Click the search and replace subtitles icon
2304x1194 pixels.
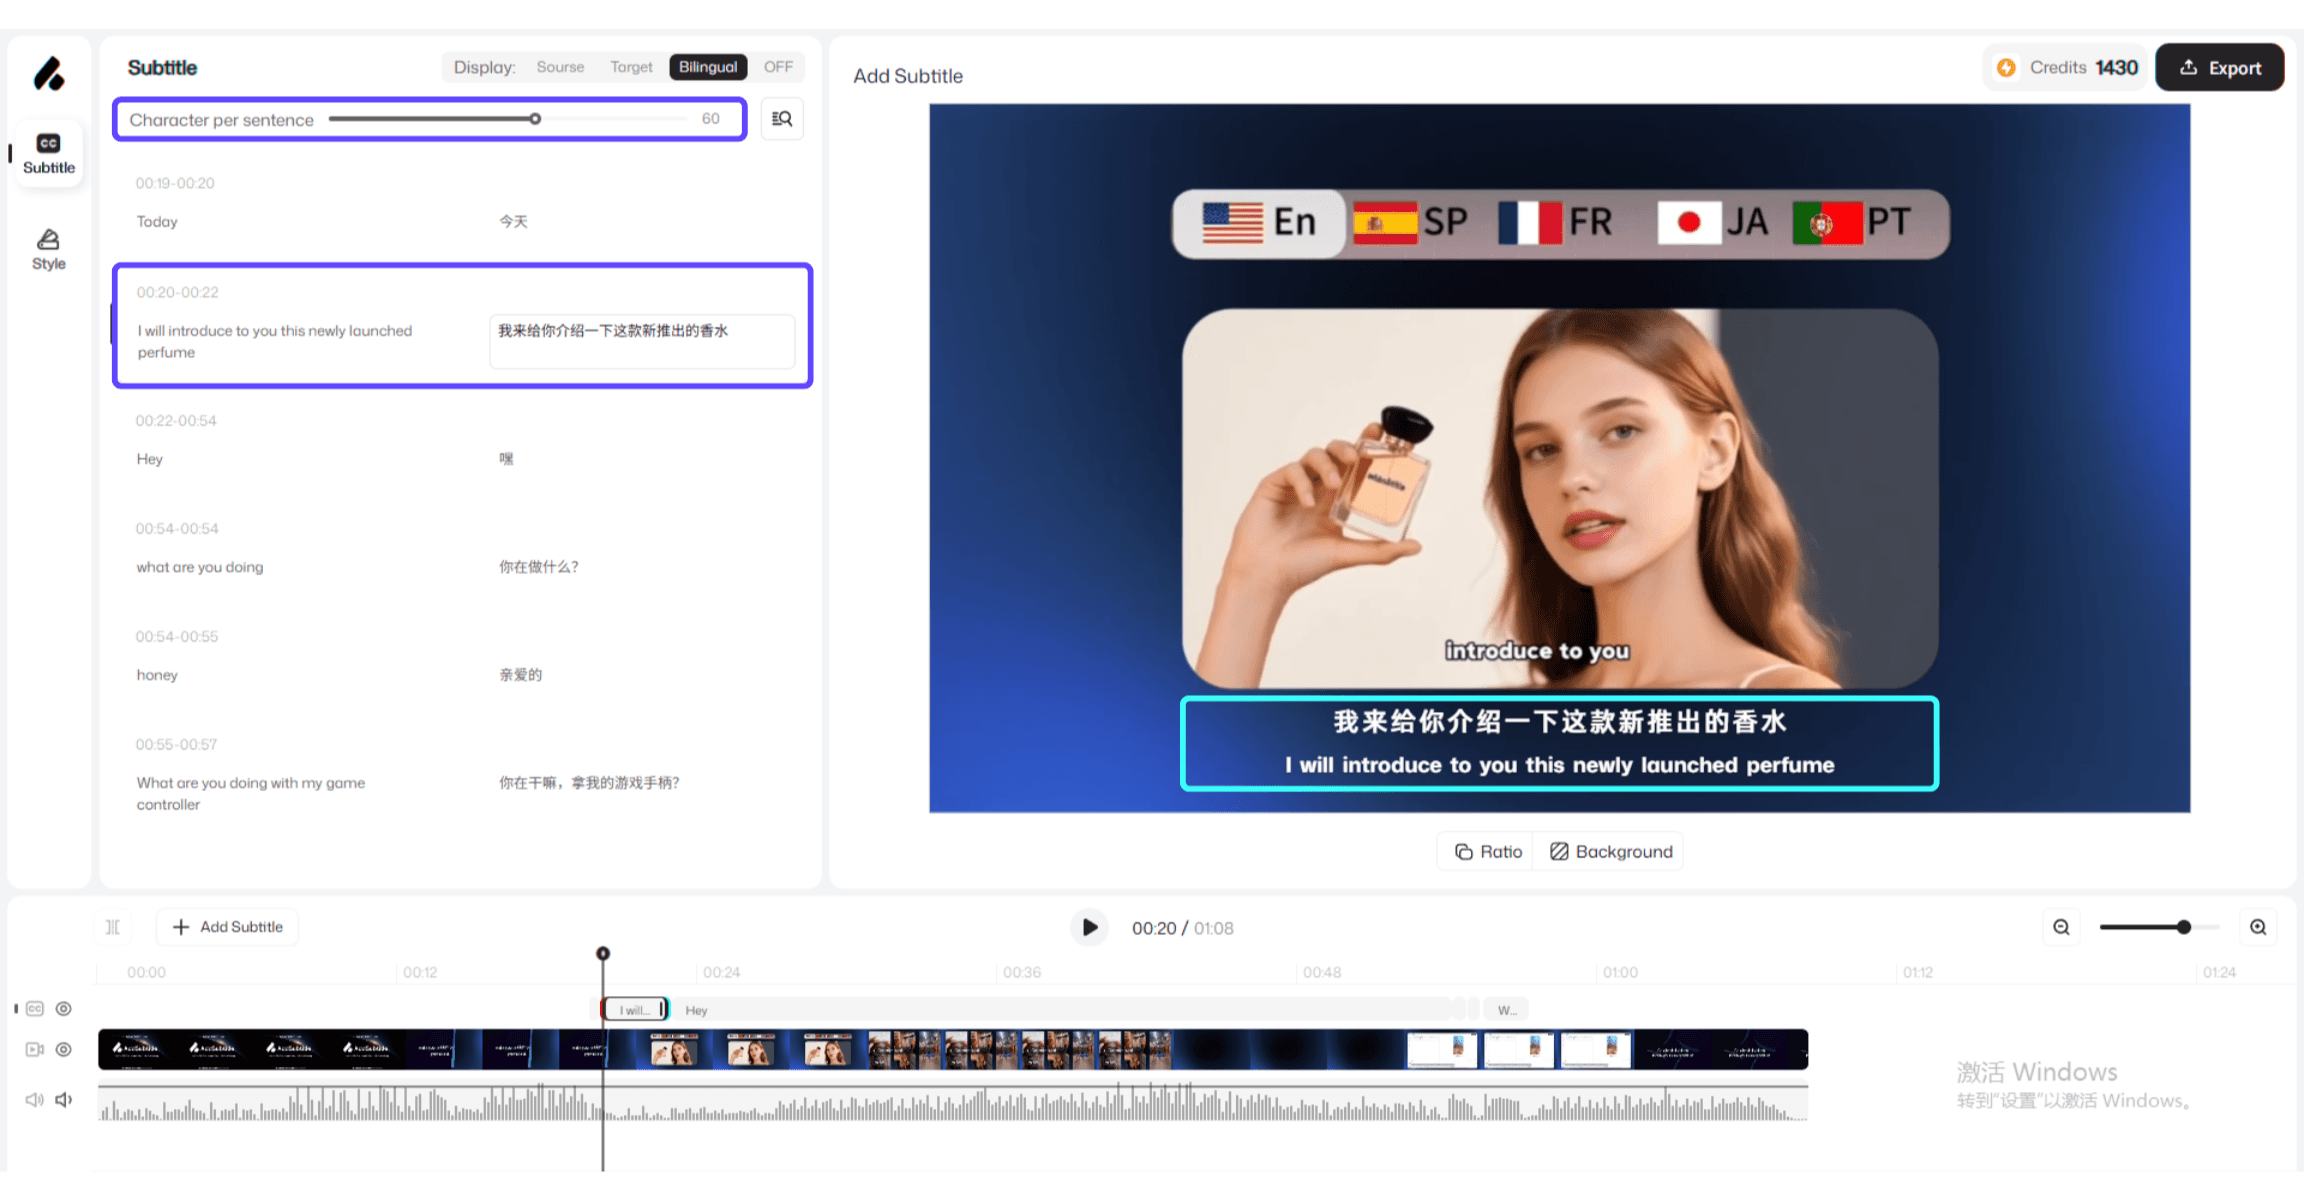[x=782, y=119]
